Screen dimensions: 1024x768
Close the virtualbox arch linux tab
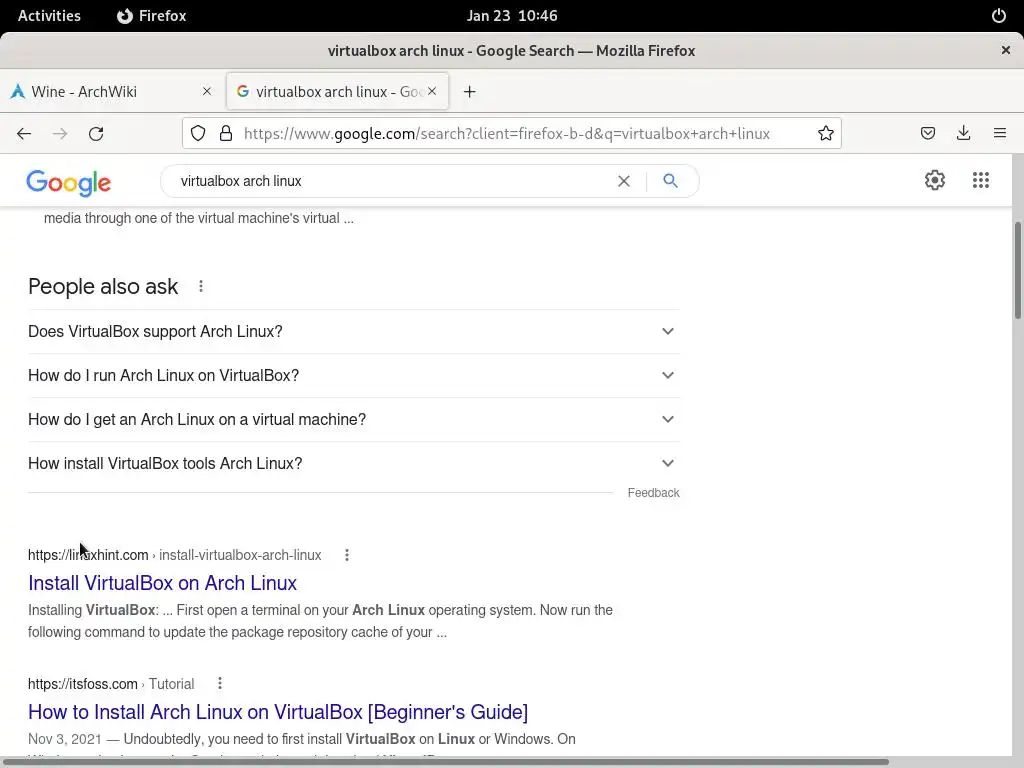pyautogui.click(x=432, y=91)
